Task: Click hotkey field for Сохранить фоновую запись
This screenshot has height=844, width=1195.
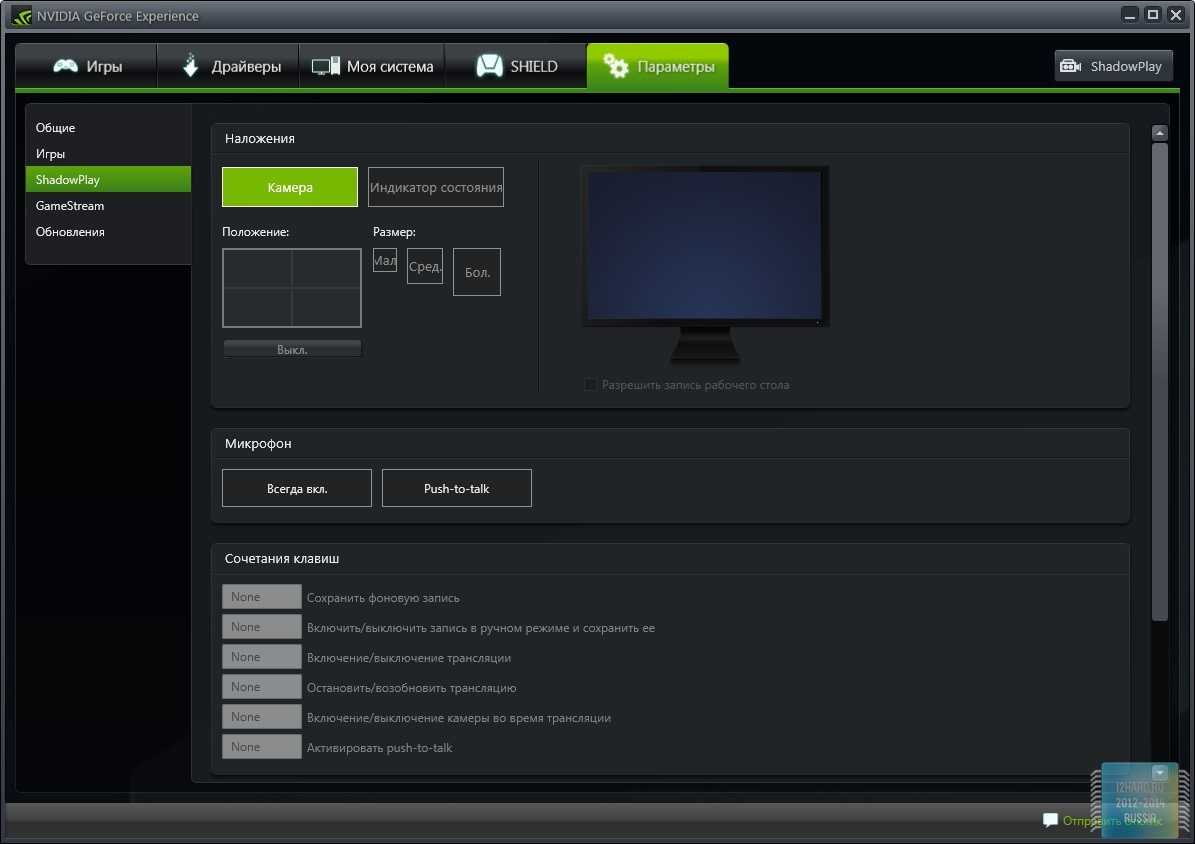Action: point(261,597)
